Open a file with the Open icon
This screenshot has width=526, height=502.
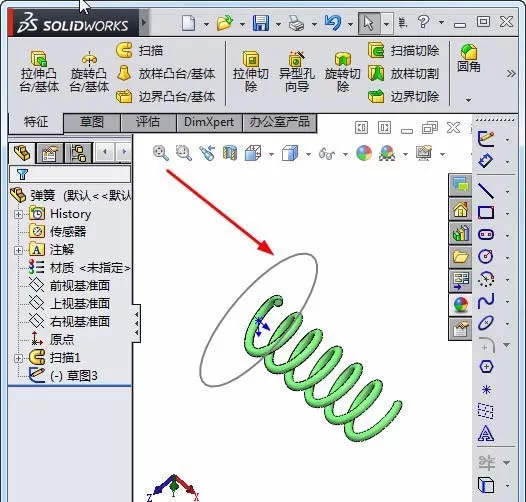coord(225,23)
